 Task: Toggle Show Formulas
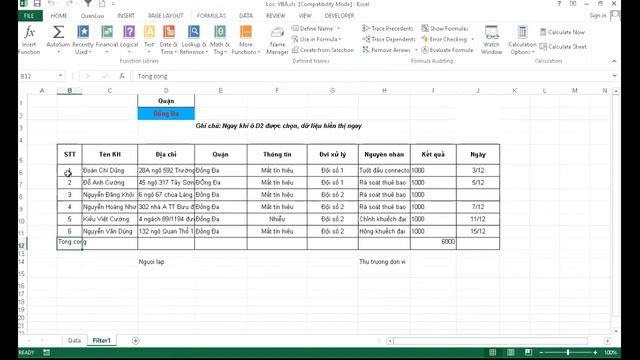click(x=444, y=29)
